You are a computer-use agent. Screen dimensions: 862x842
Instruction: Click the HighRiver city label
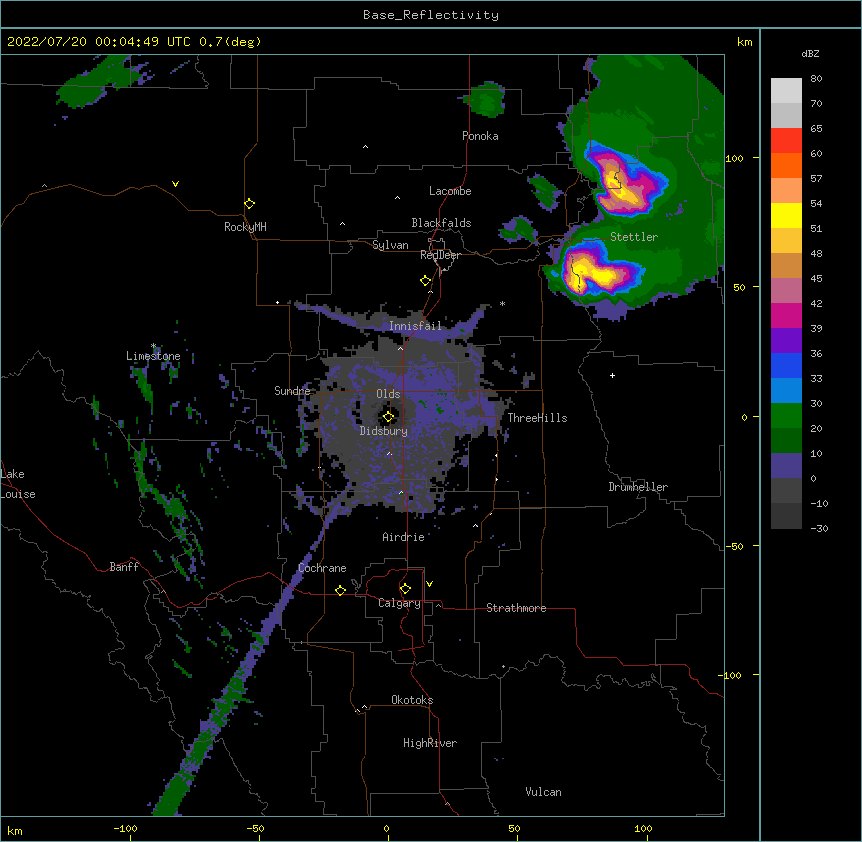point(430,743)
